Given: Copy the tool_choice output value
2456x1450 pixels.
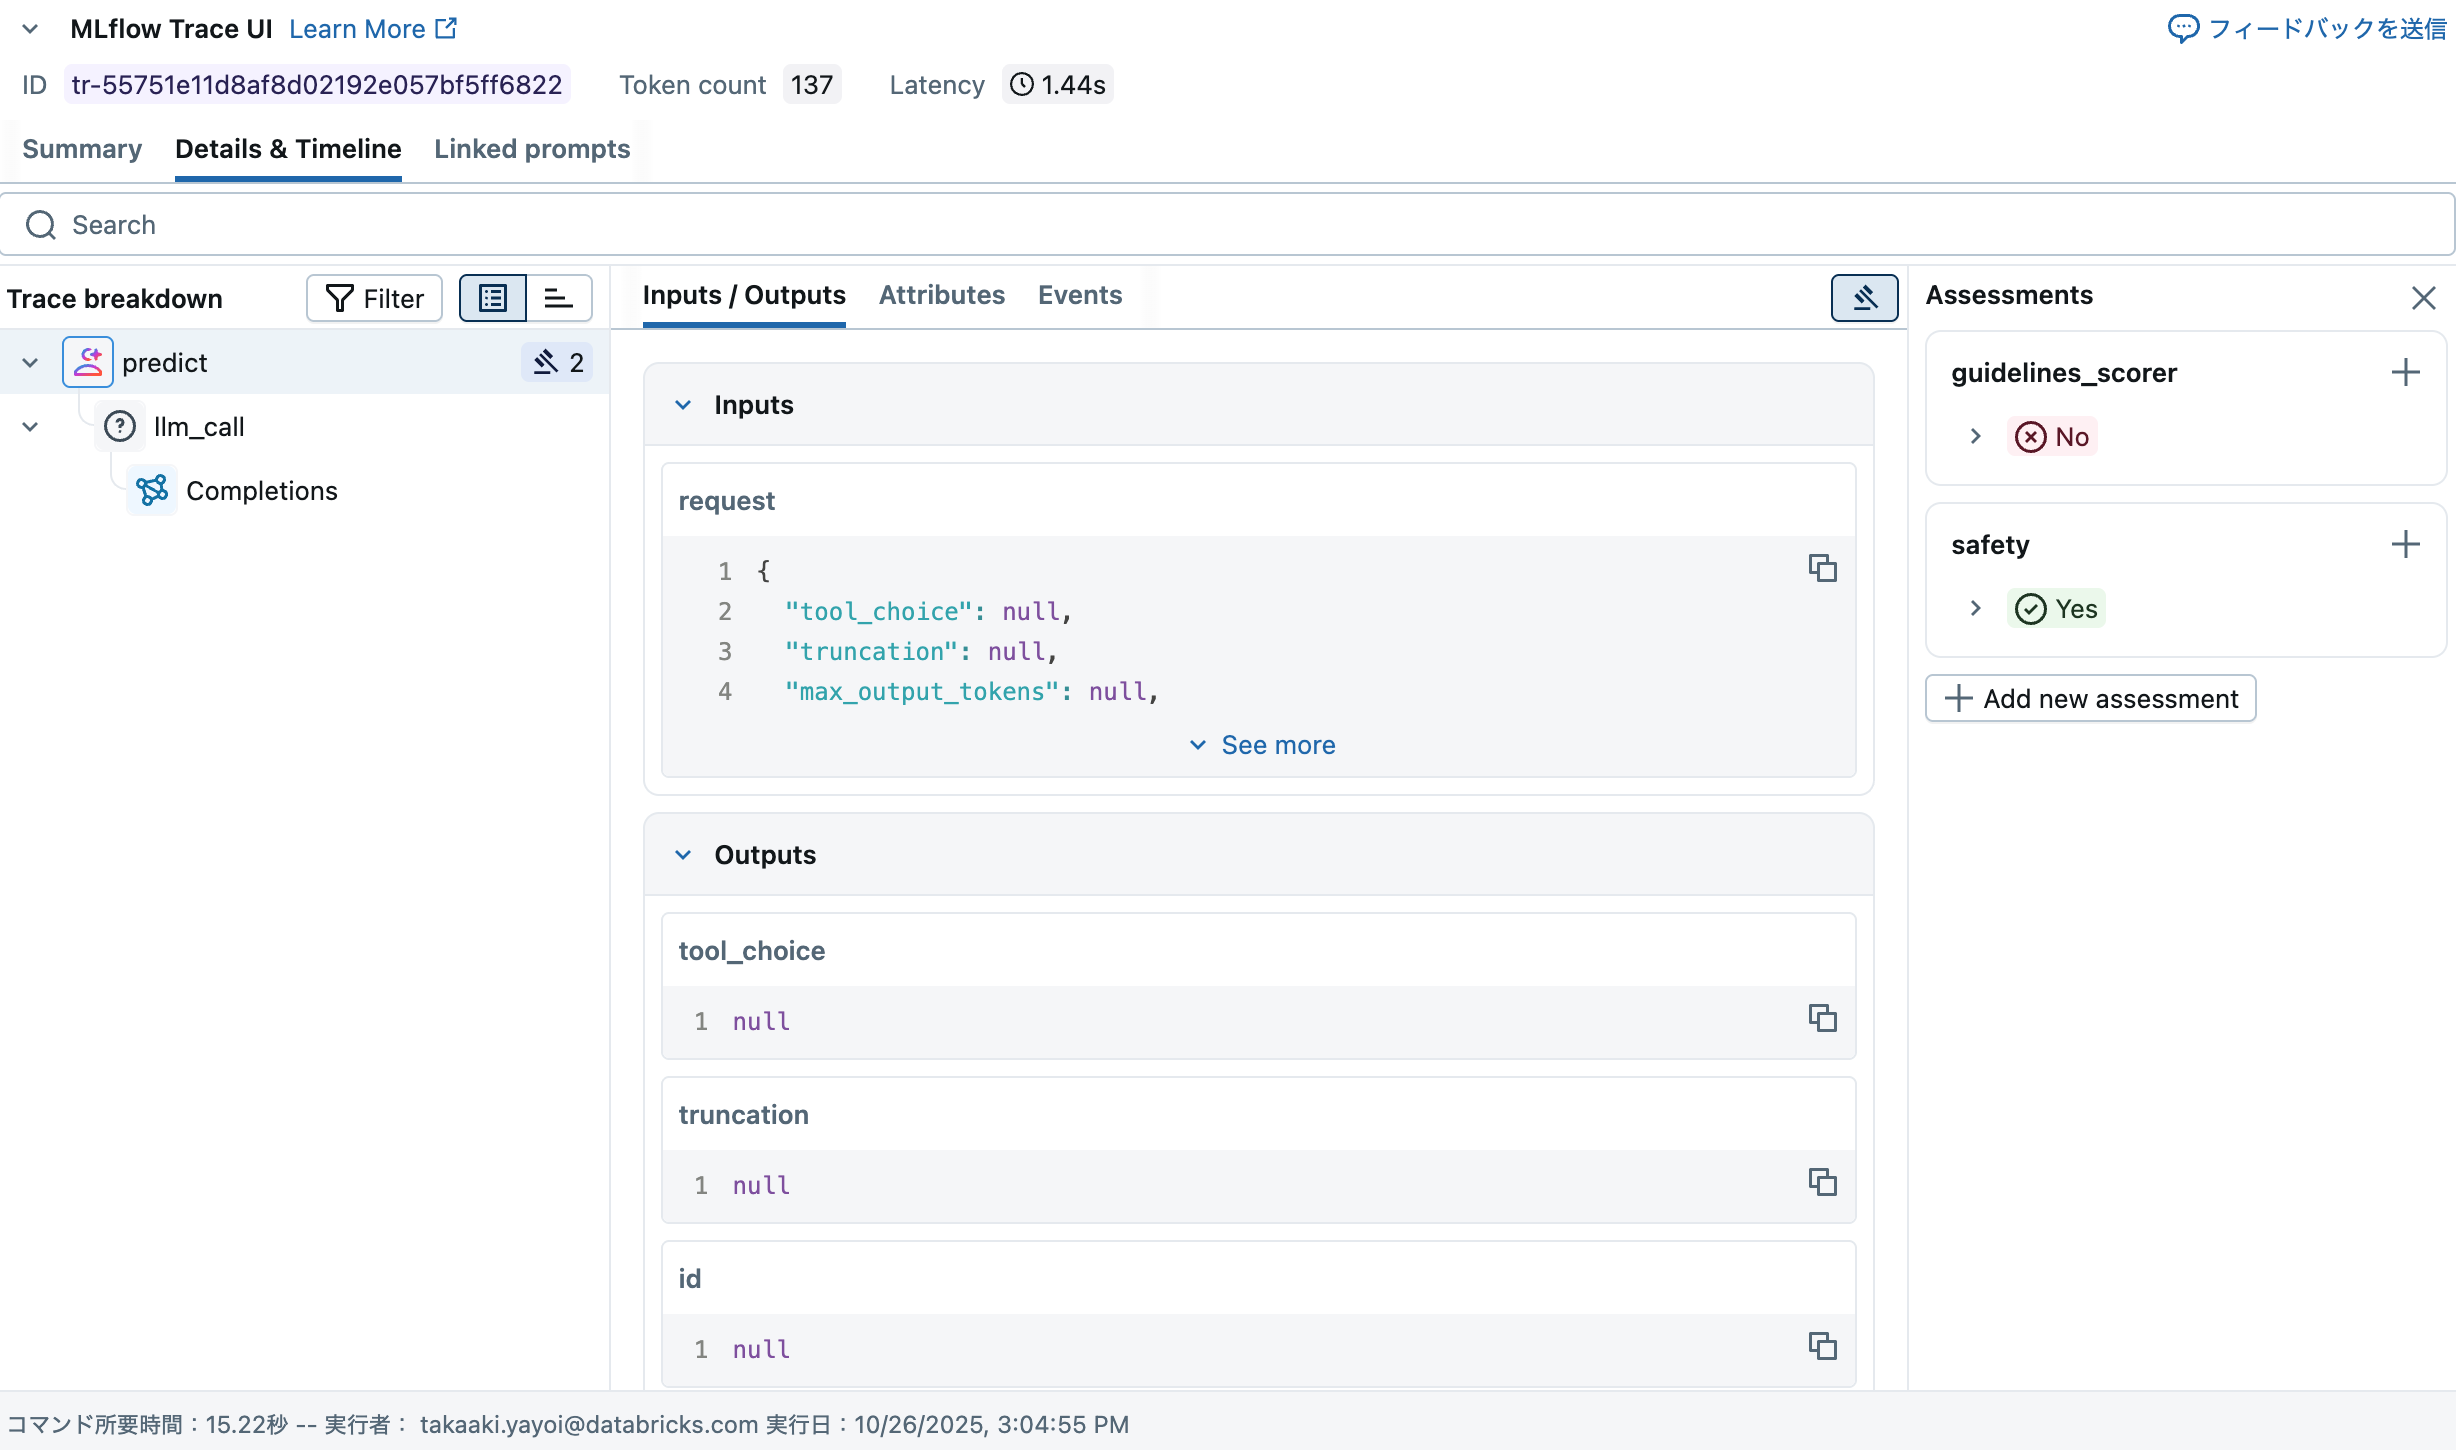Looking at the screenshot, I should [x=1822, y=1018].
